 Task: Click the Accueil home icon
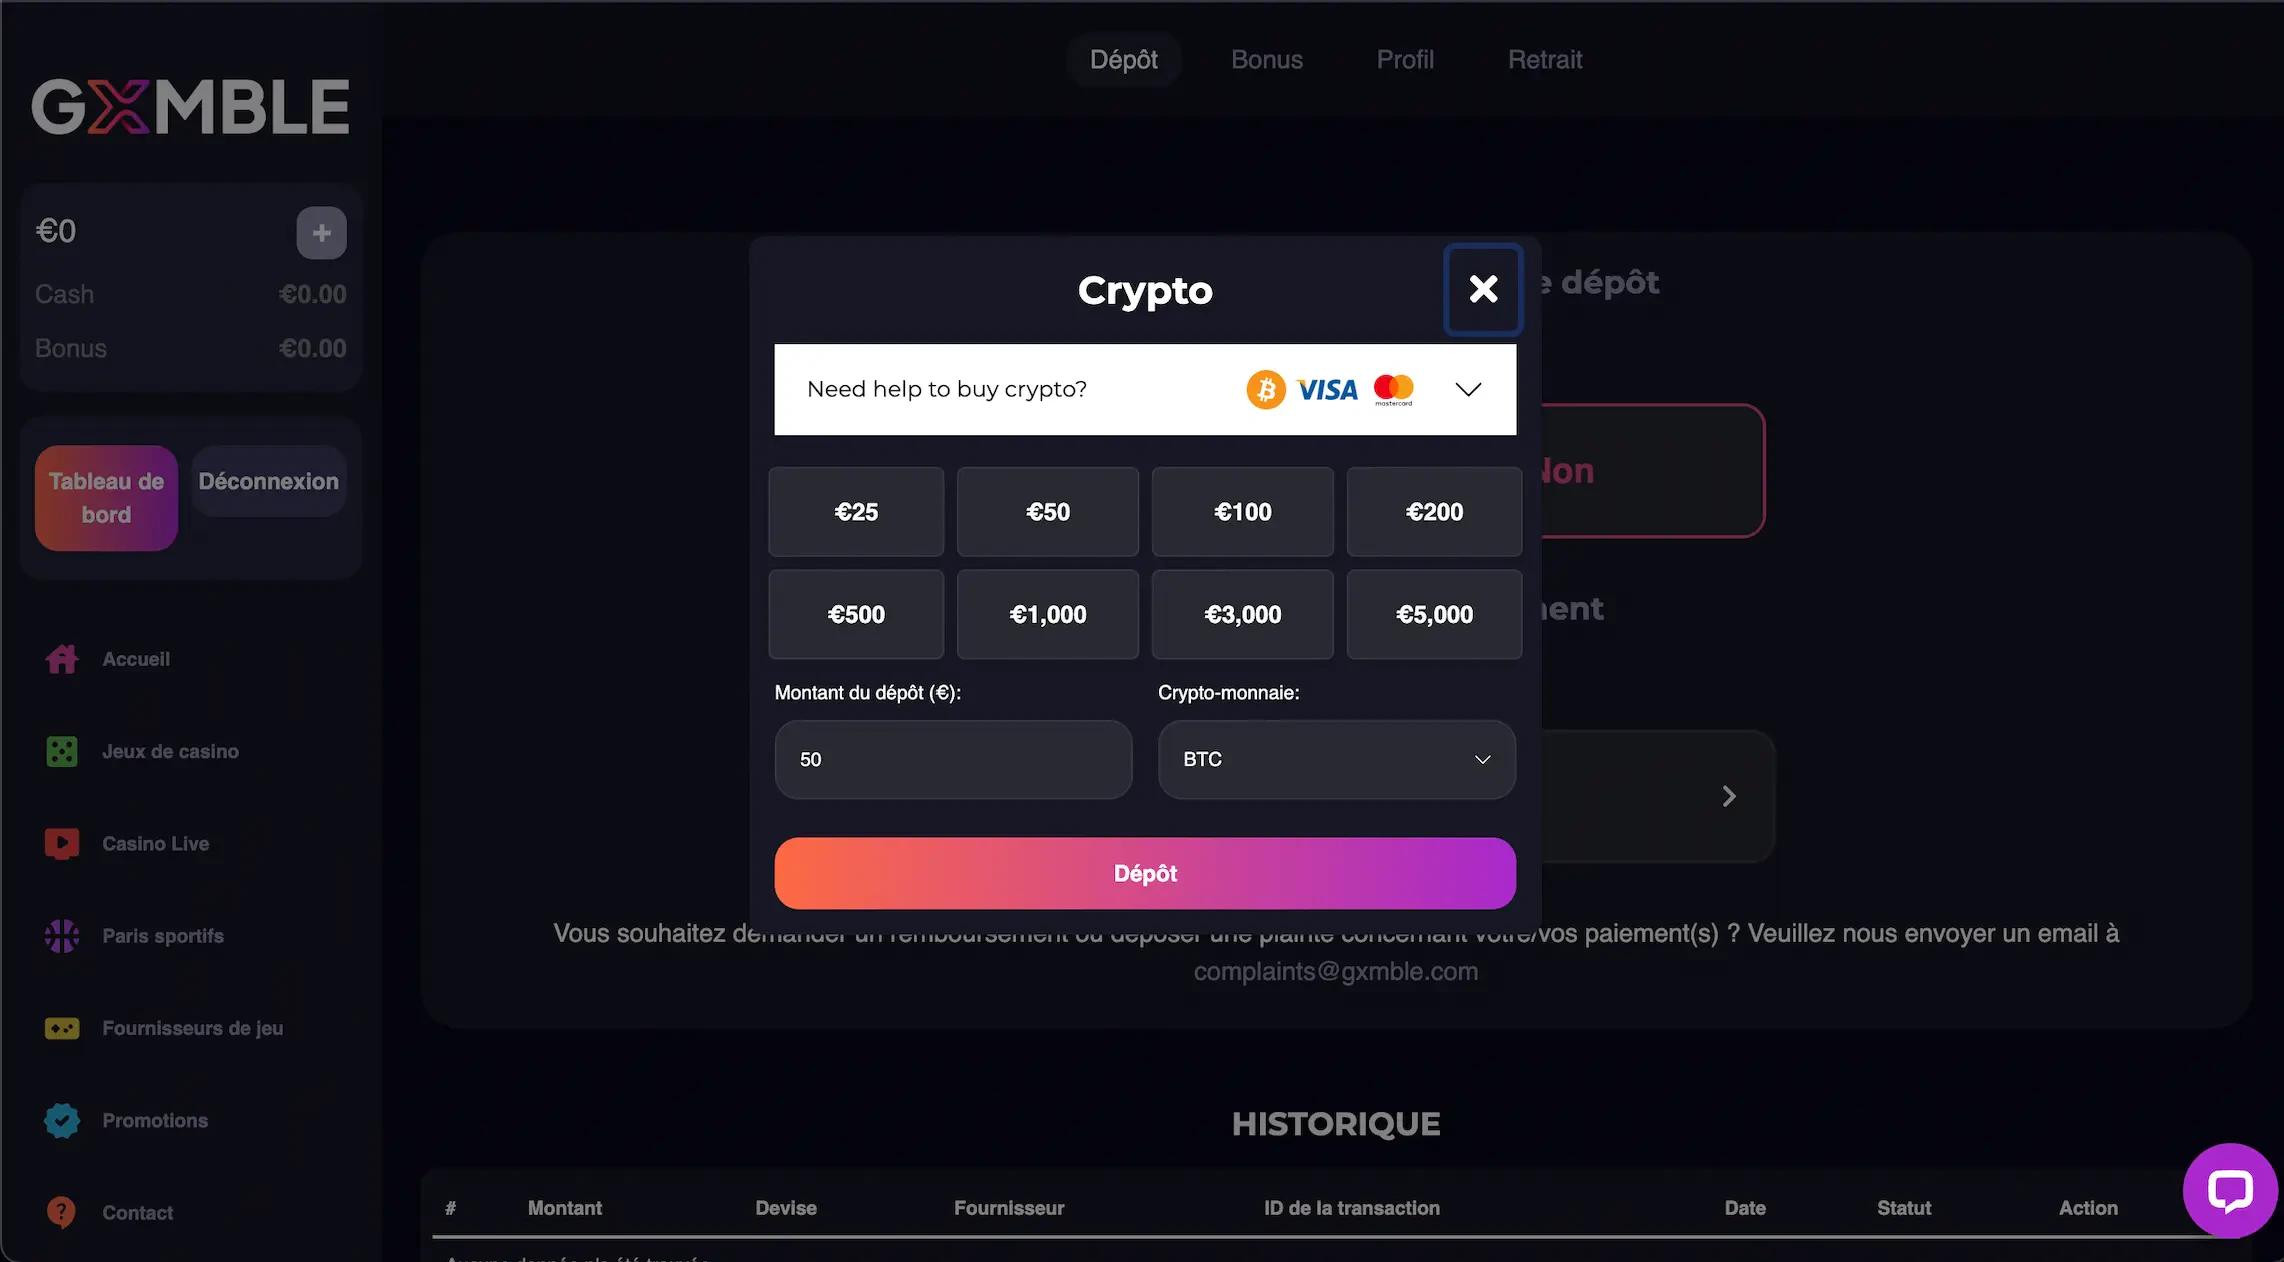(x=62, y=659)
